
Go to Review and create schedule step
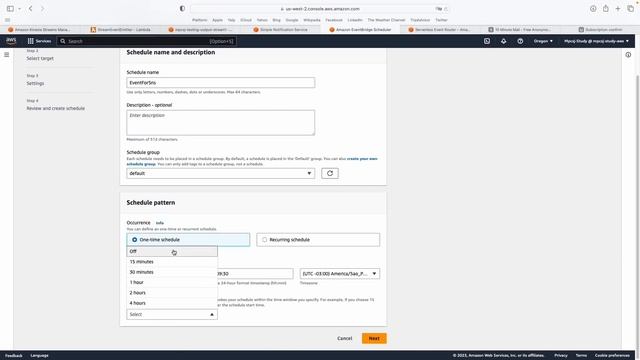(56, 108)
